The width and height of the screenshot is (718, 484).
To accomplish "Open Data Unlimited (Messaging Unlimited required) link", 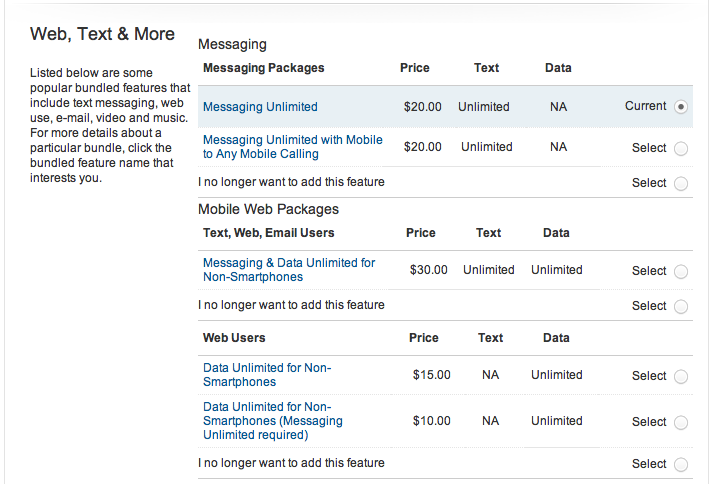I will 272,421.
